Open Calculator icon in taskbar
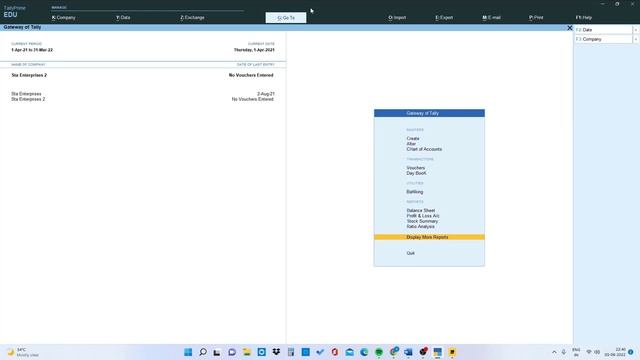The height and width of the screenshot is (360, 640). pyautogui.click(x=291, y=352)
